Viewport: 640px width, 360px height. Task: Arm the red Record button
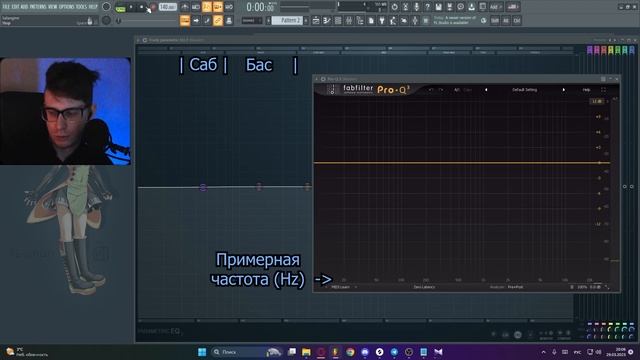click(x=153, y=7)
